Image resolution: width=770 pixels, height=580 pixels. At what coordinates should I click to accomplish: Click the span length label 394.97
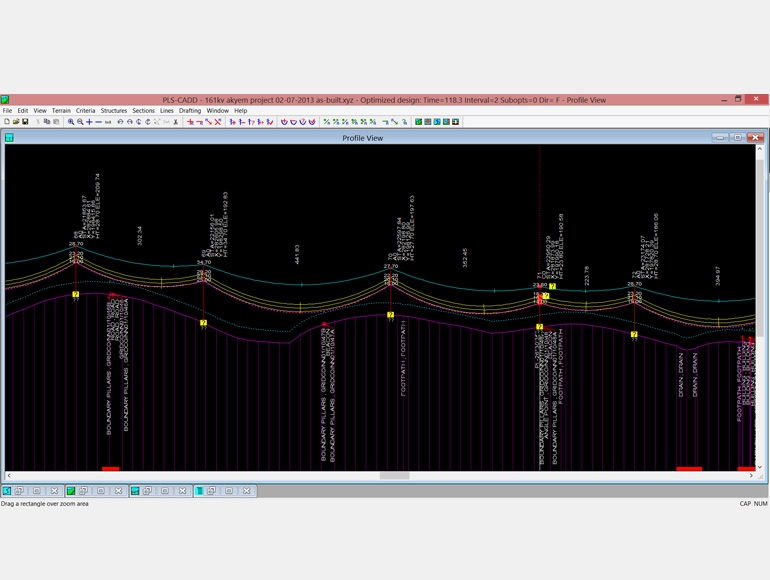(717, 276)
